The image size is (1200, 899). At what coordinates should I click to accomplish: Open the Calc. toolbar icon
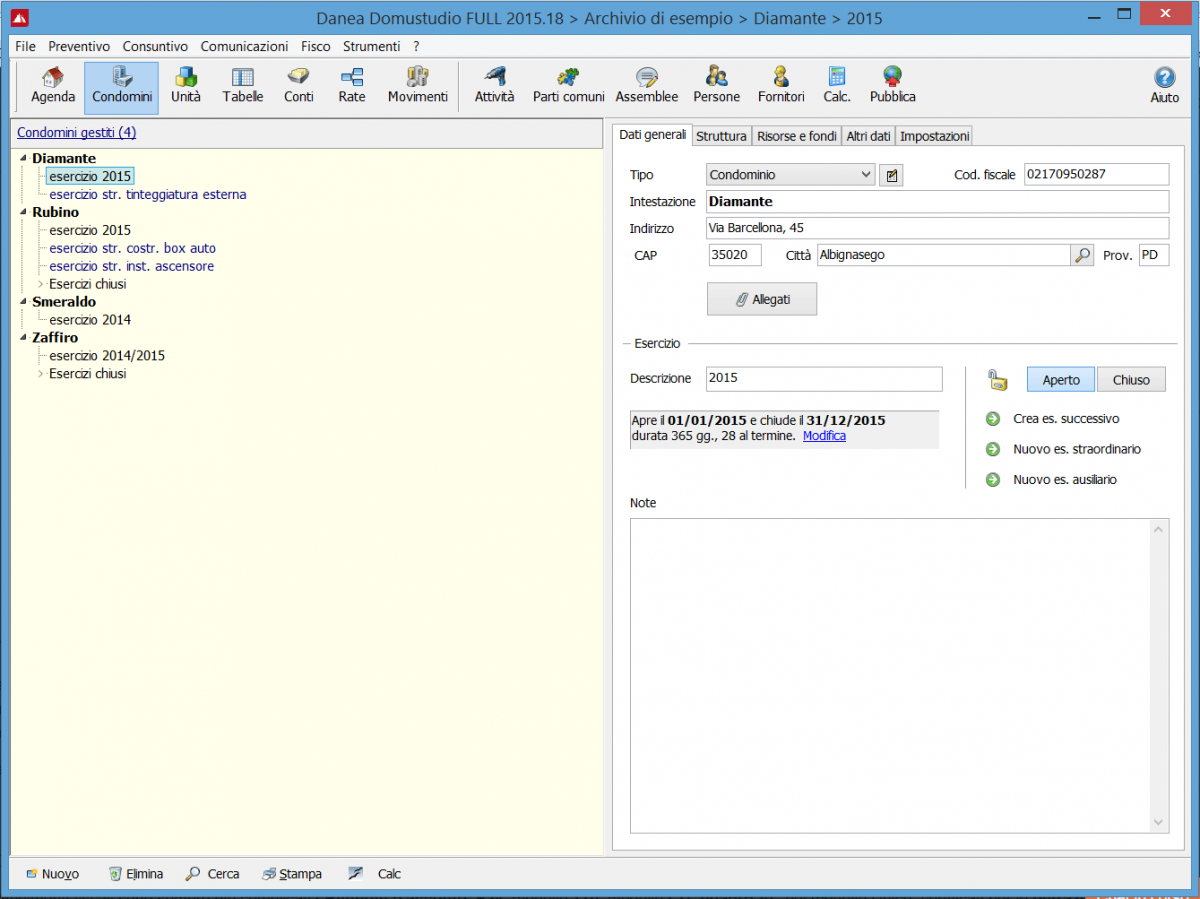tap(837, 86)
